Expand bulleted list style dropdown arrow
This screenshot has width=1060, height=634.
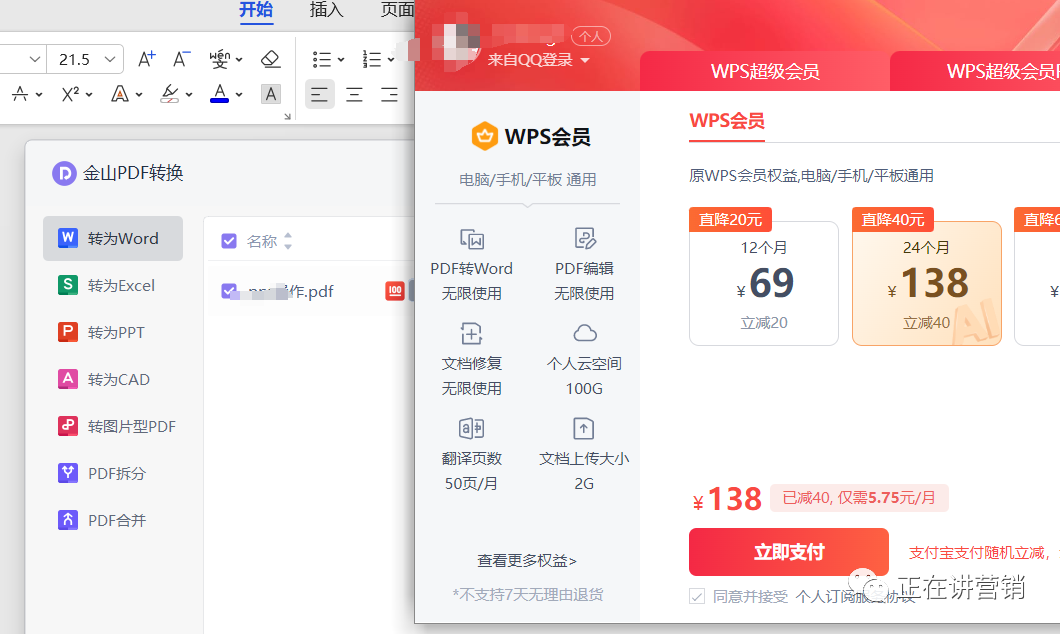[341, 59]
